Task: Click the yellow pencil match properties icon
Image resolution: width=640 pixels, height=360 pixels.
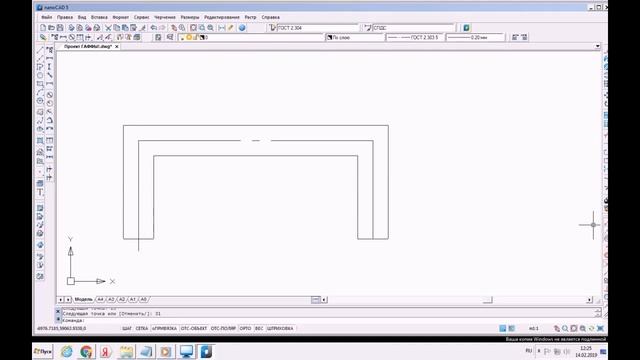Action: [231, 28]
